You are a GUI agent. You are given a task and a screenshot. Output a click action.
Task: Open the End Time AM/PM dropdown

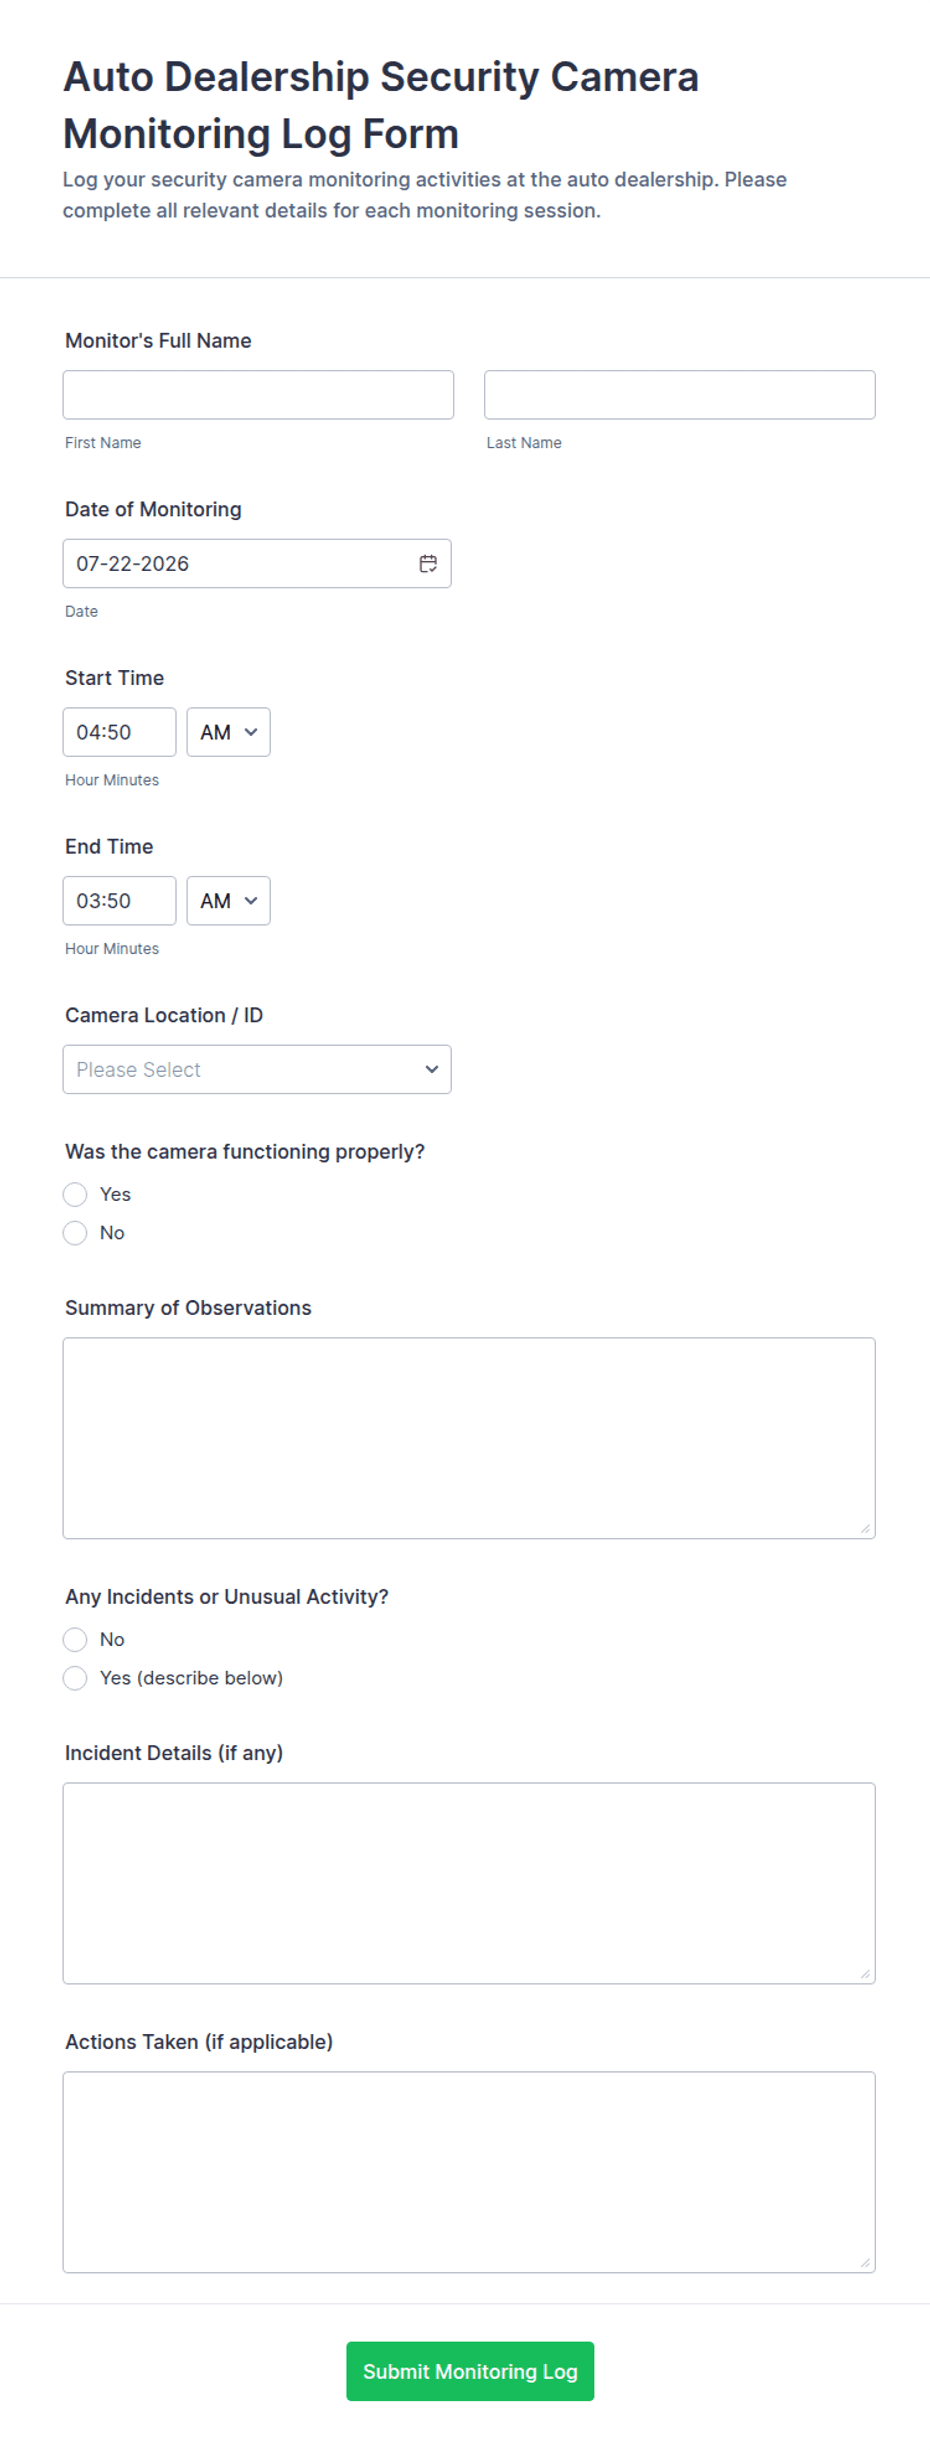click(x=228, y=901)
